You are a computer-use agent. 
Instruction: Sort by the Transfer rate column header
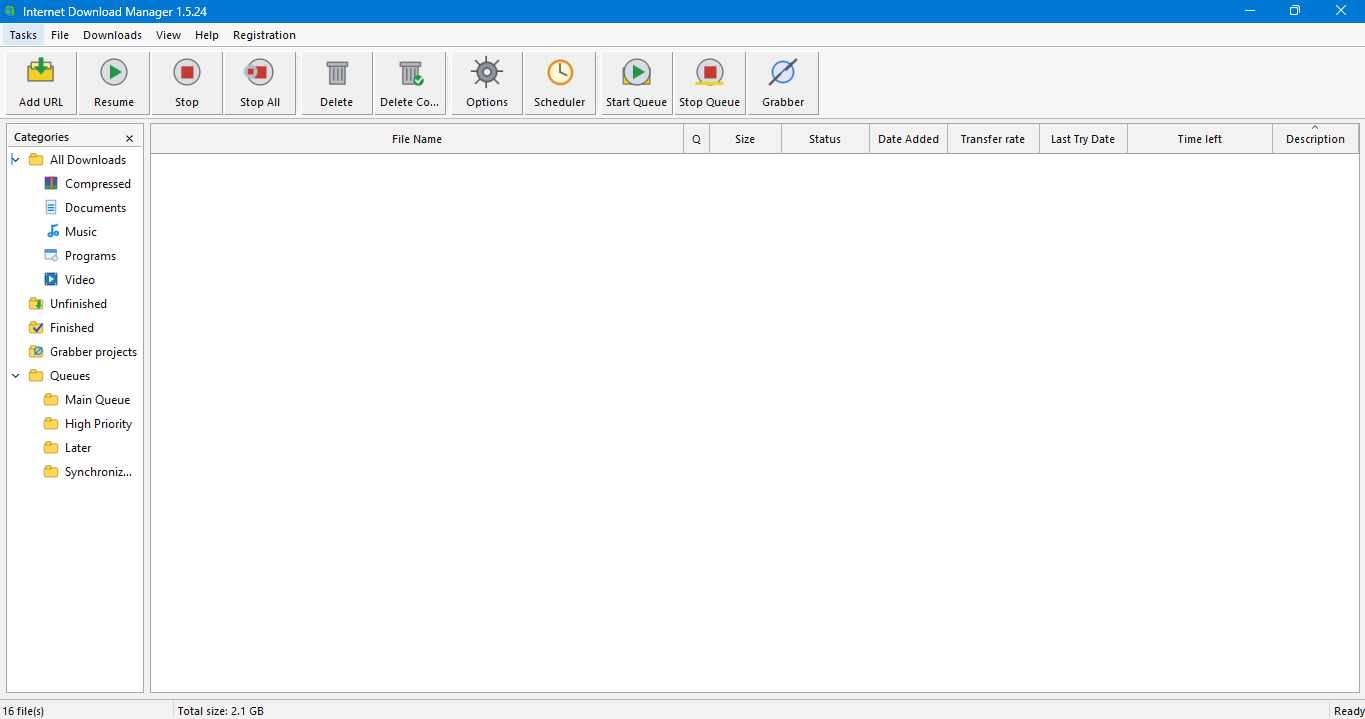tap(993, 139)
